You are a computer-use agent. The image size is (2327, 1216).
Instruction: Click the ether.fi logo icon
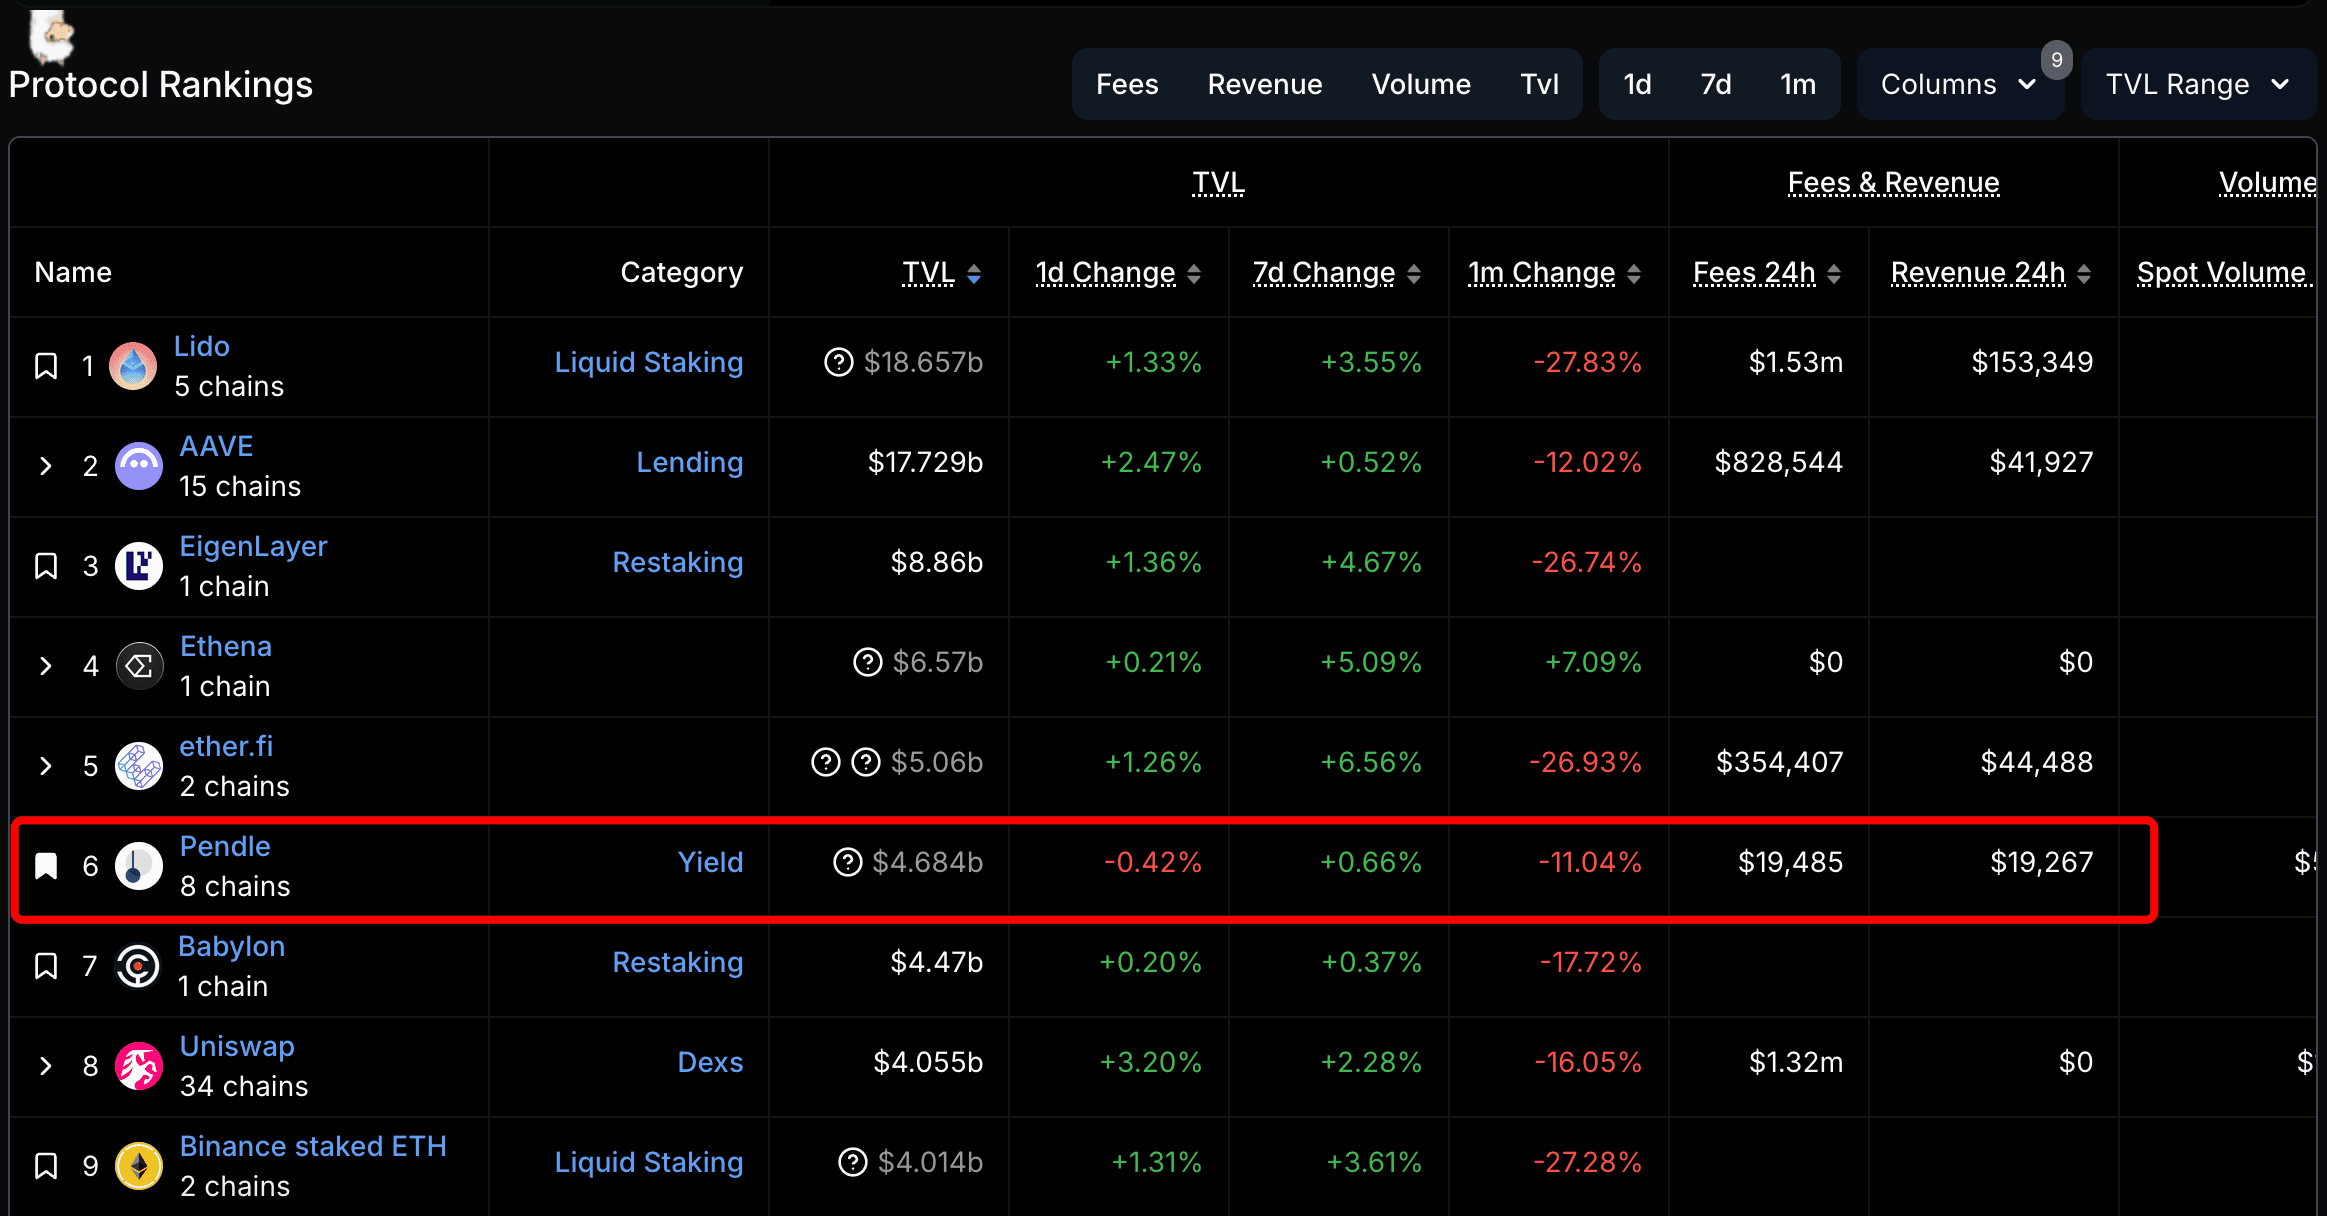139,766
